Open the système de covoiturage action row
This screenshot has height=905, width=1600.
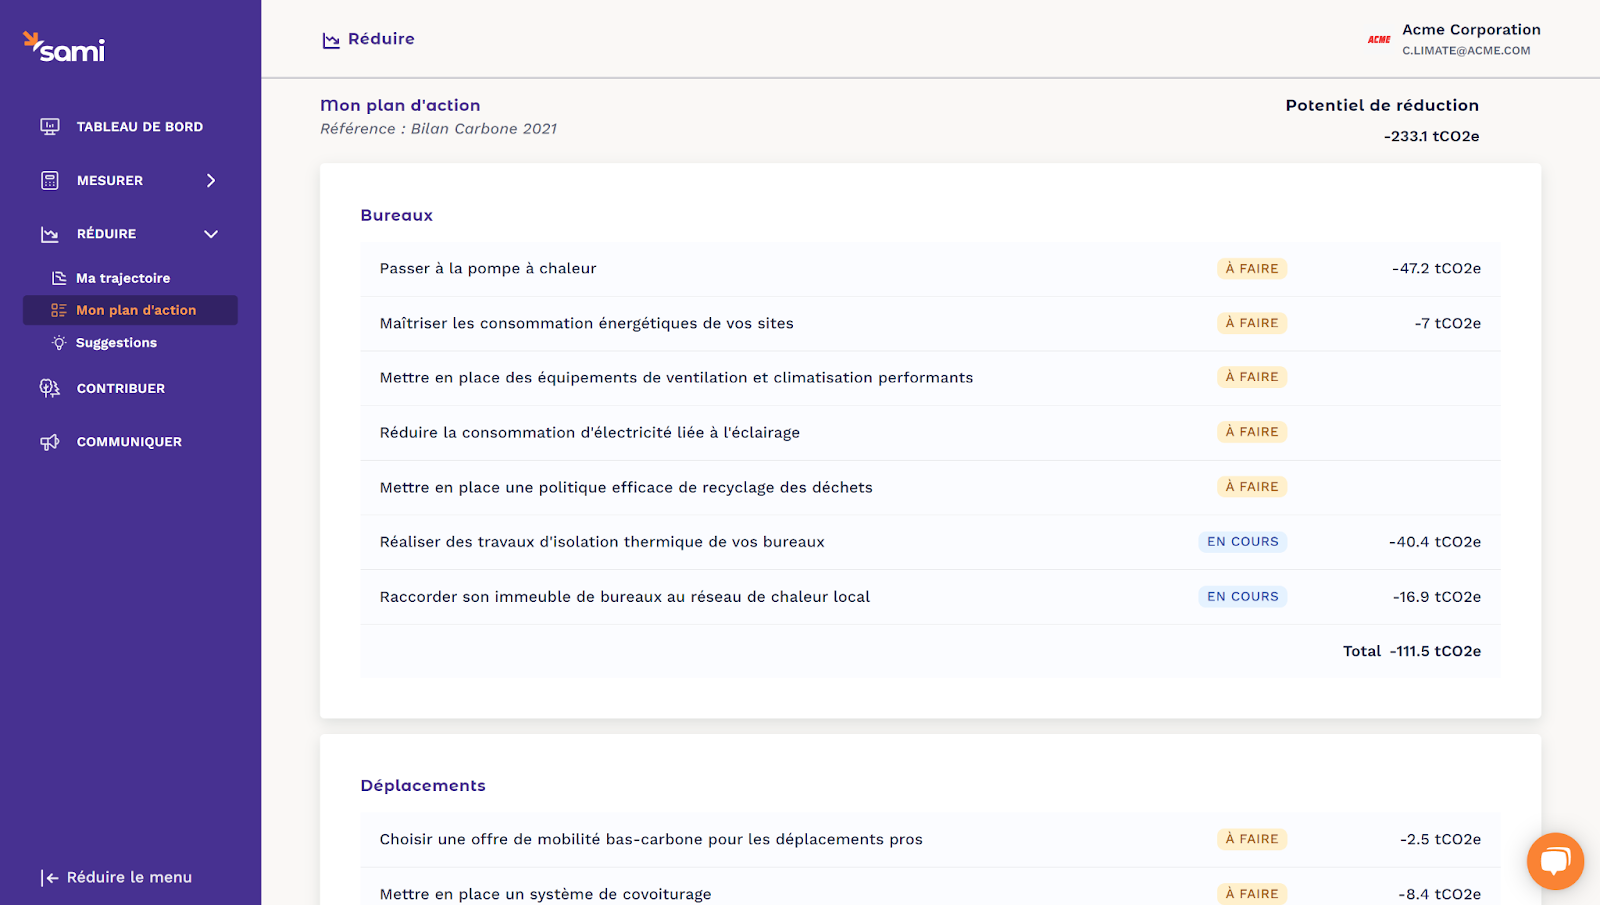point(545,893)
